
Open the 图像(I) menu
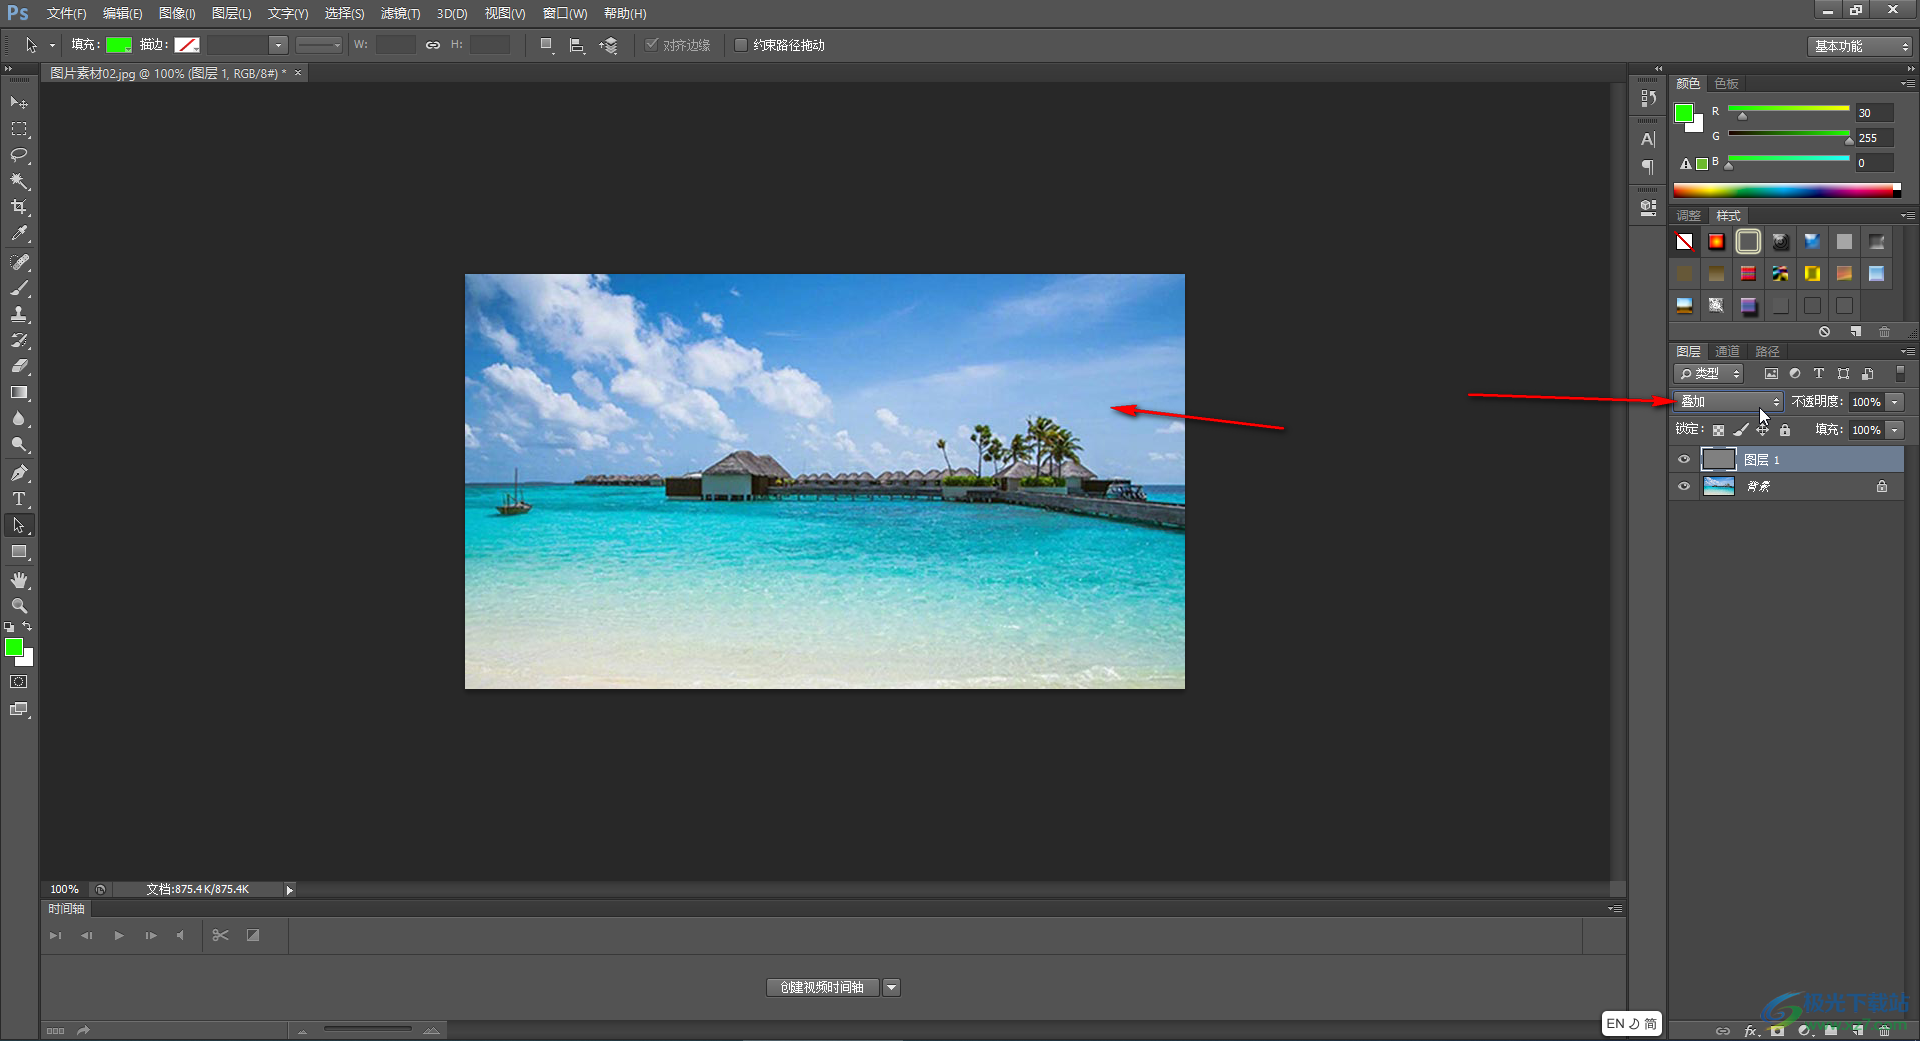[177, 13]
